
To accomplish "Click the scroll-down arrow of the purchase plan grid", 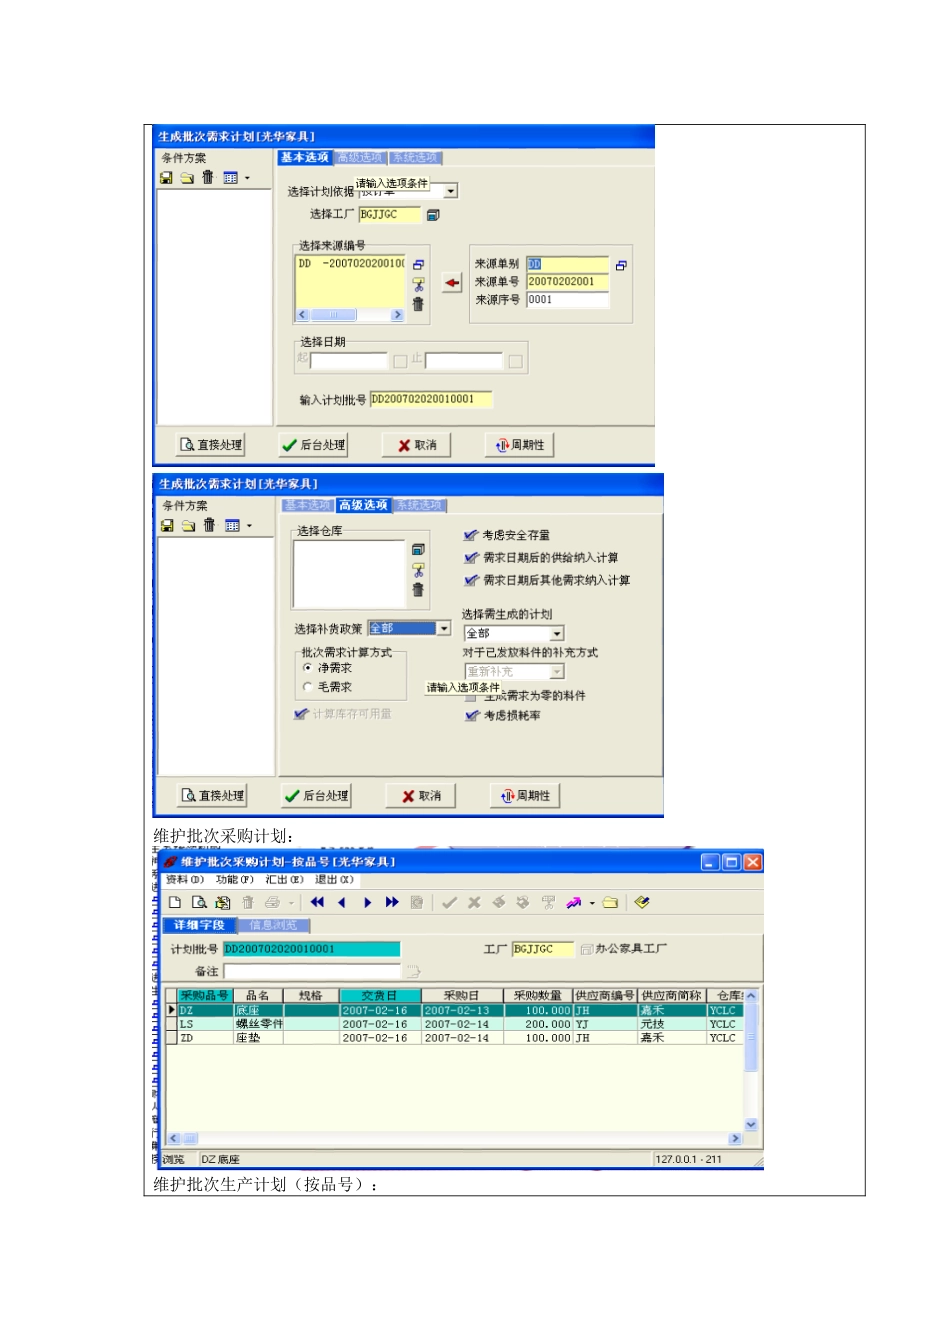I will pyautogui.click(x=751, y=1125).
